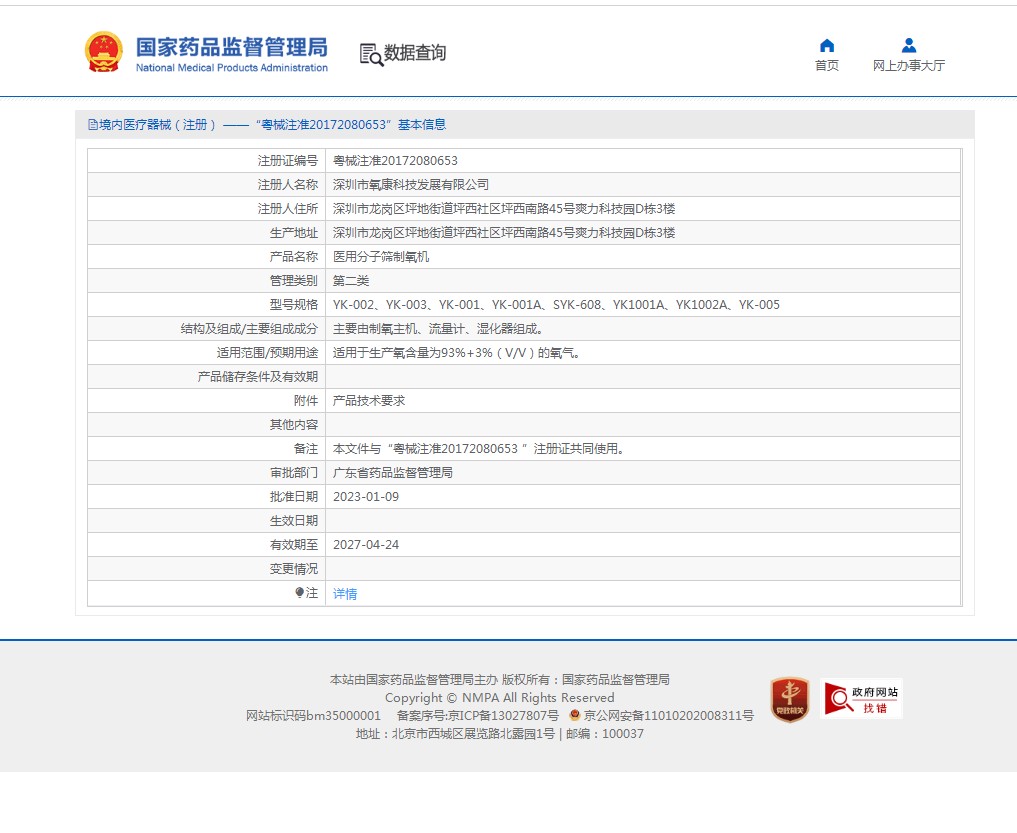Click 产品技术要求 attachment value
This screenshot has height=833, width=1017.
pos(369,401)
